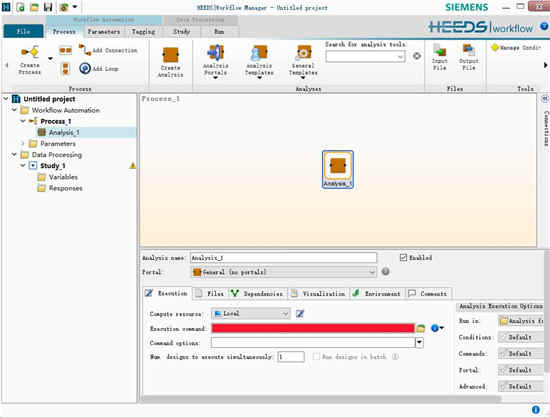Switch to the Process ribbon tab
This screenshot has height=418, width=550.
tap(64, 32)
